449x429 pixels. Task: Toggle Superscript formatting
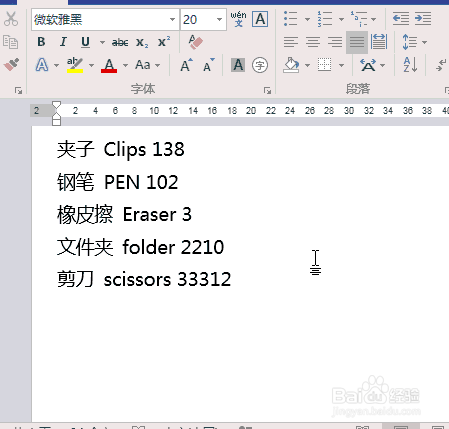[x=164, y=42]
